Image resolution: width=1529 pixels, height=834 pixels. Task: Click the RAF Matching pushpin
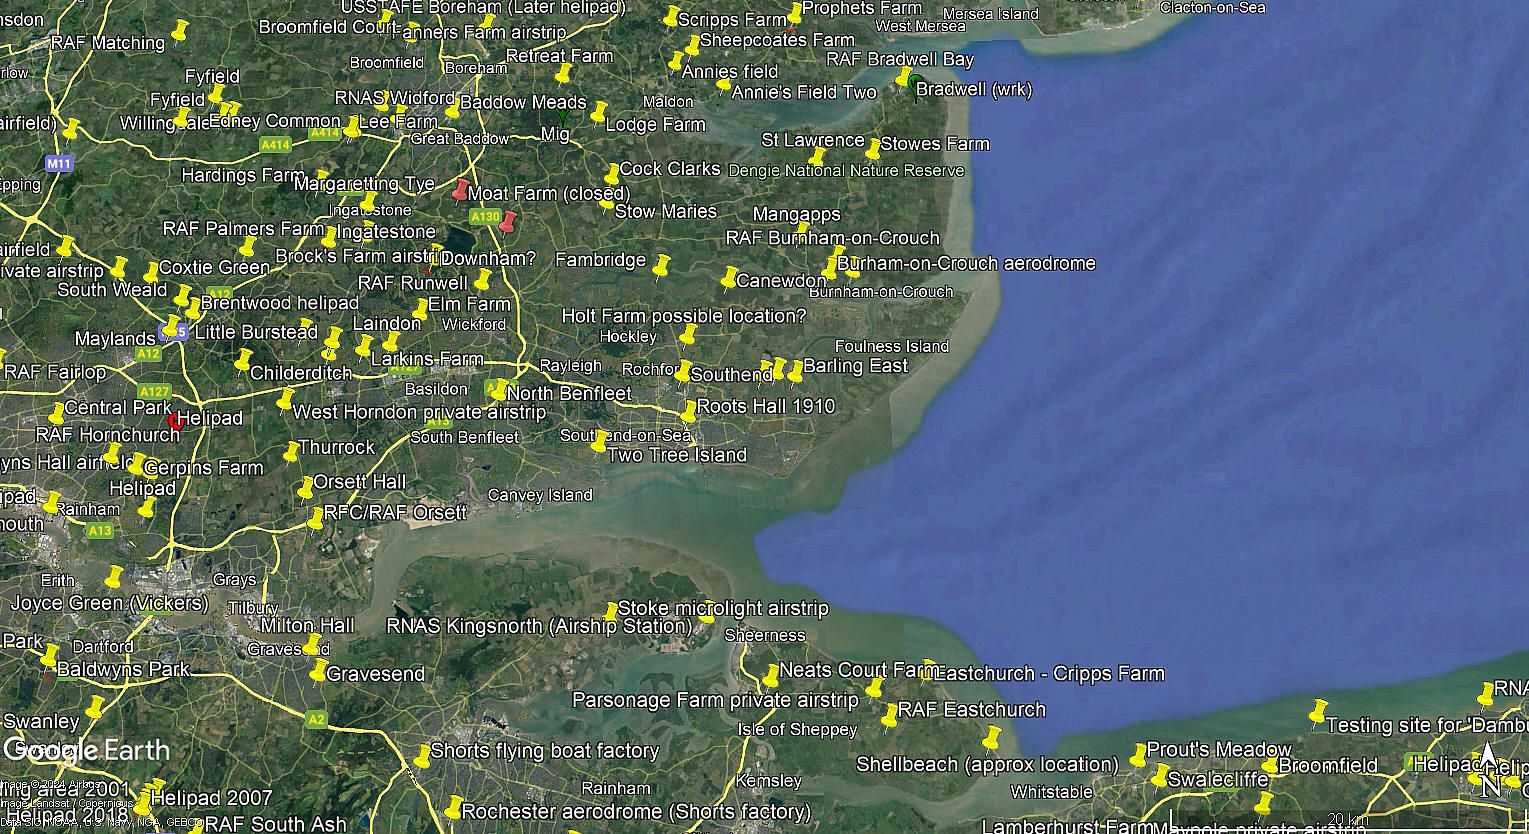[179, 31]
